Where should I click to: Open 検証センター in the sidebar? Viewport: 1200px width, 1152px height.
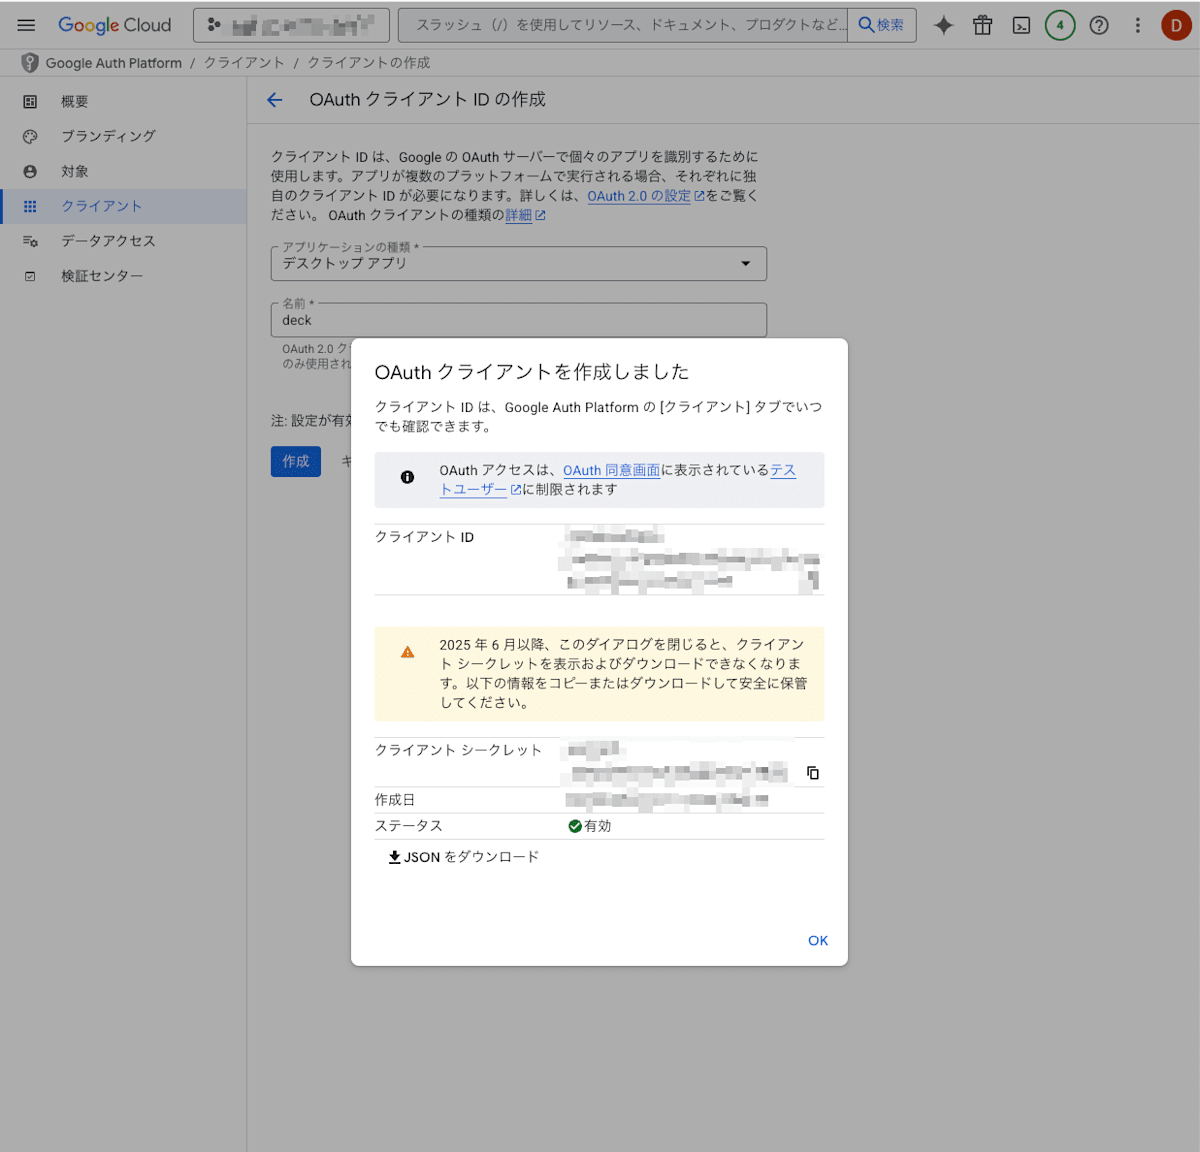pos(123,276)
